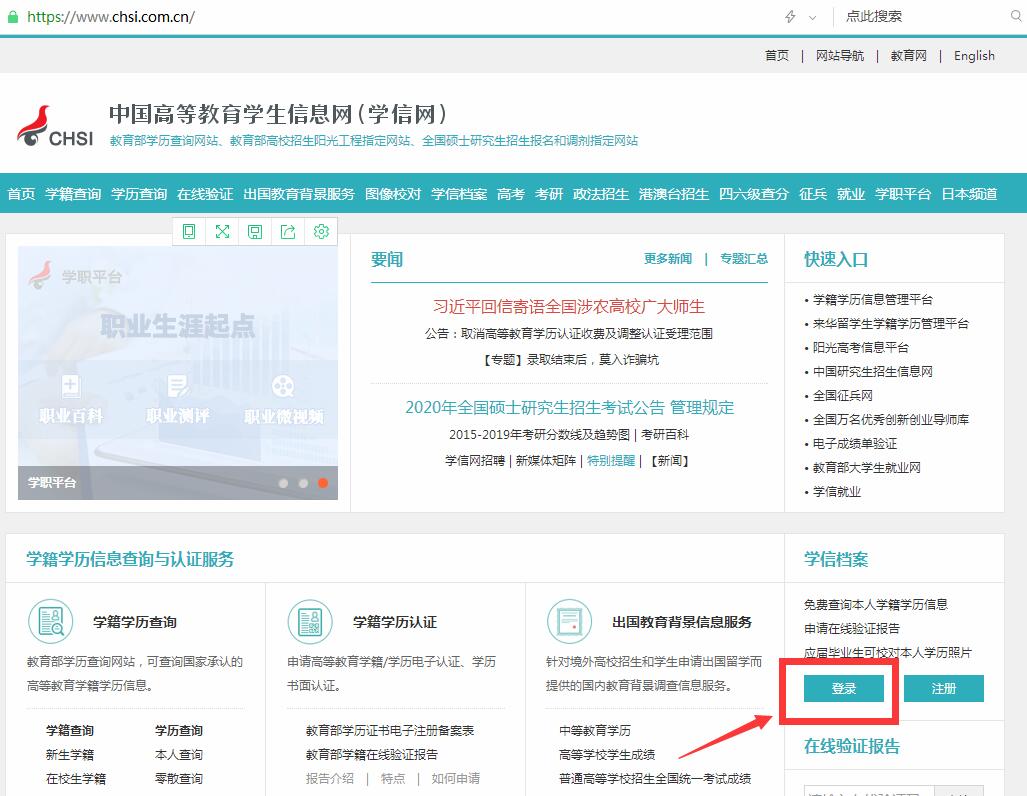Select the orange active carousel dot
The image size is (1027, 796).
pyautogui.click(x=323, y=483)
